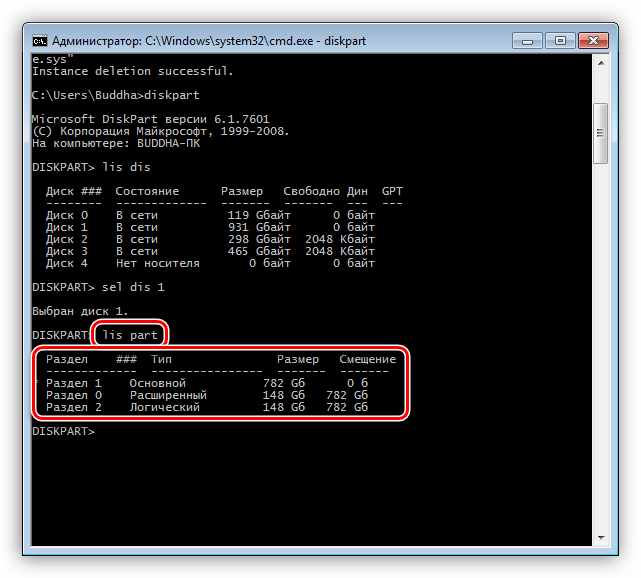Click the line '(С) Корпорация Майкрософт, 1999-2008.'

[161, 131]
